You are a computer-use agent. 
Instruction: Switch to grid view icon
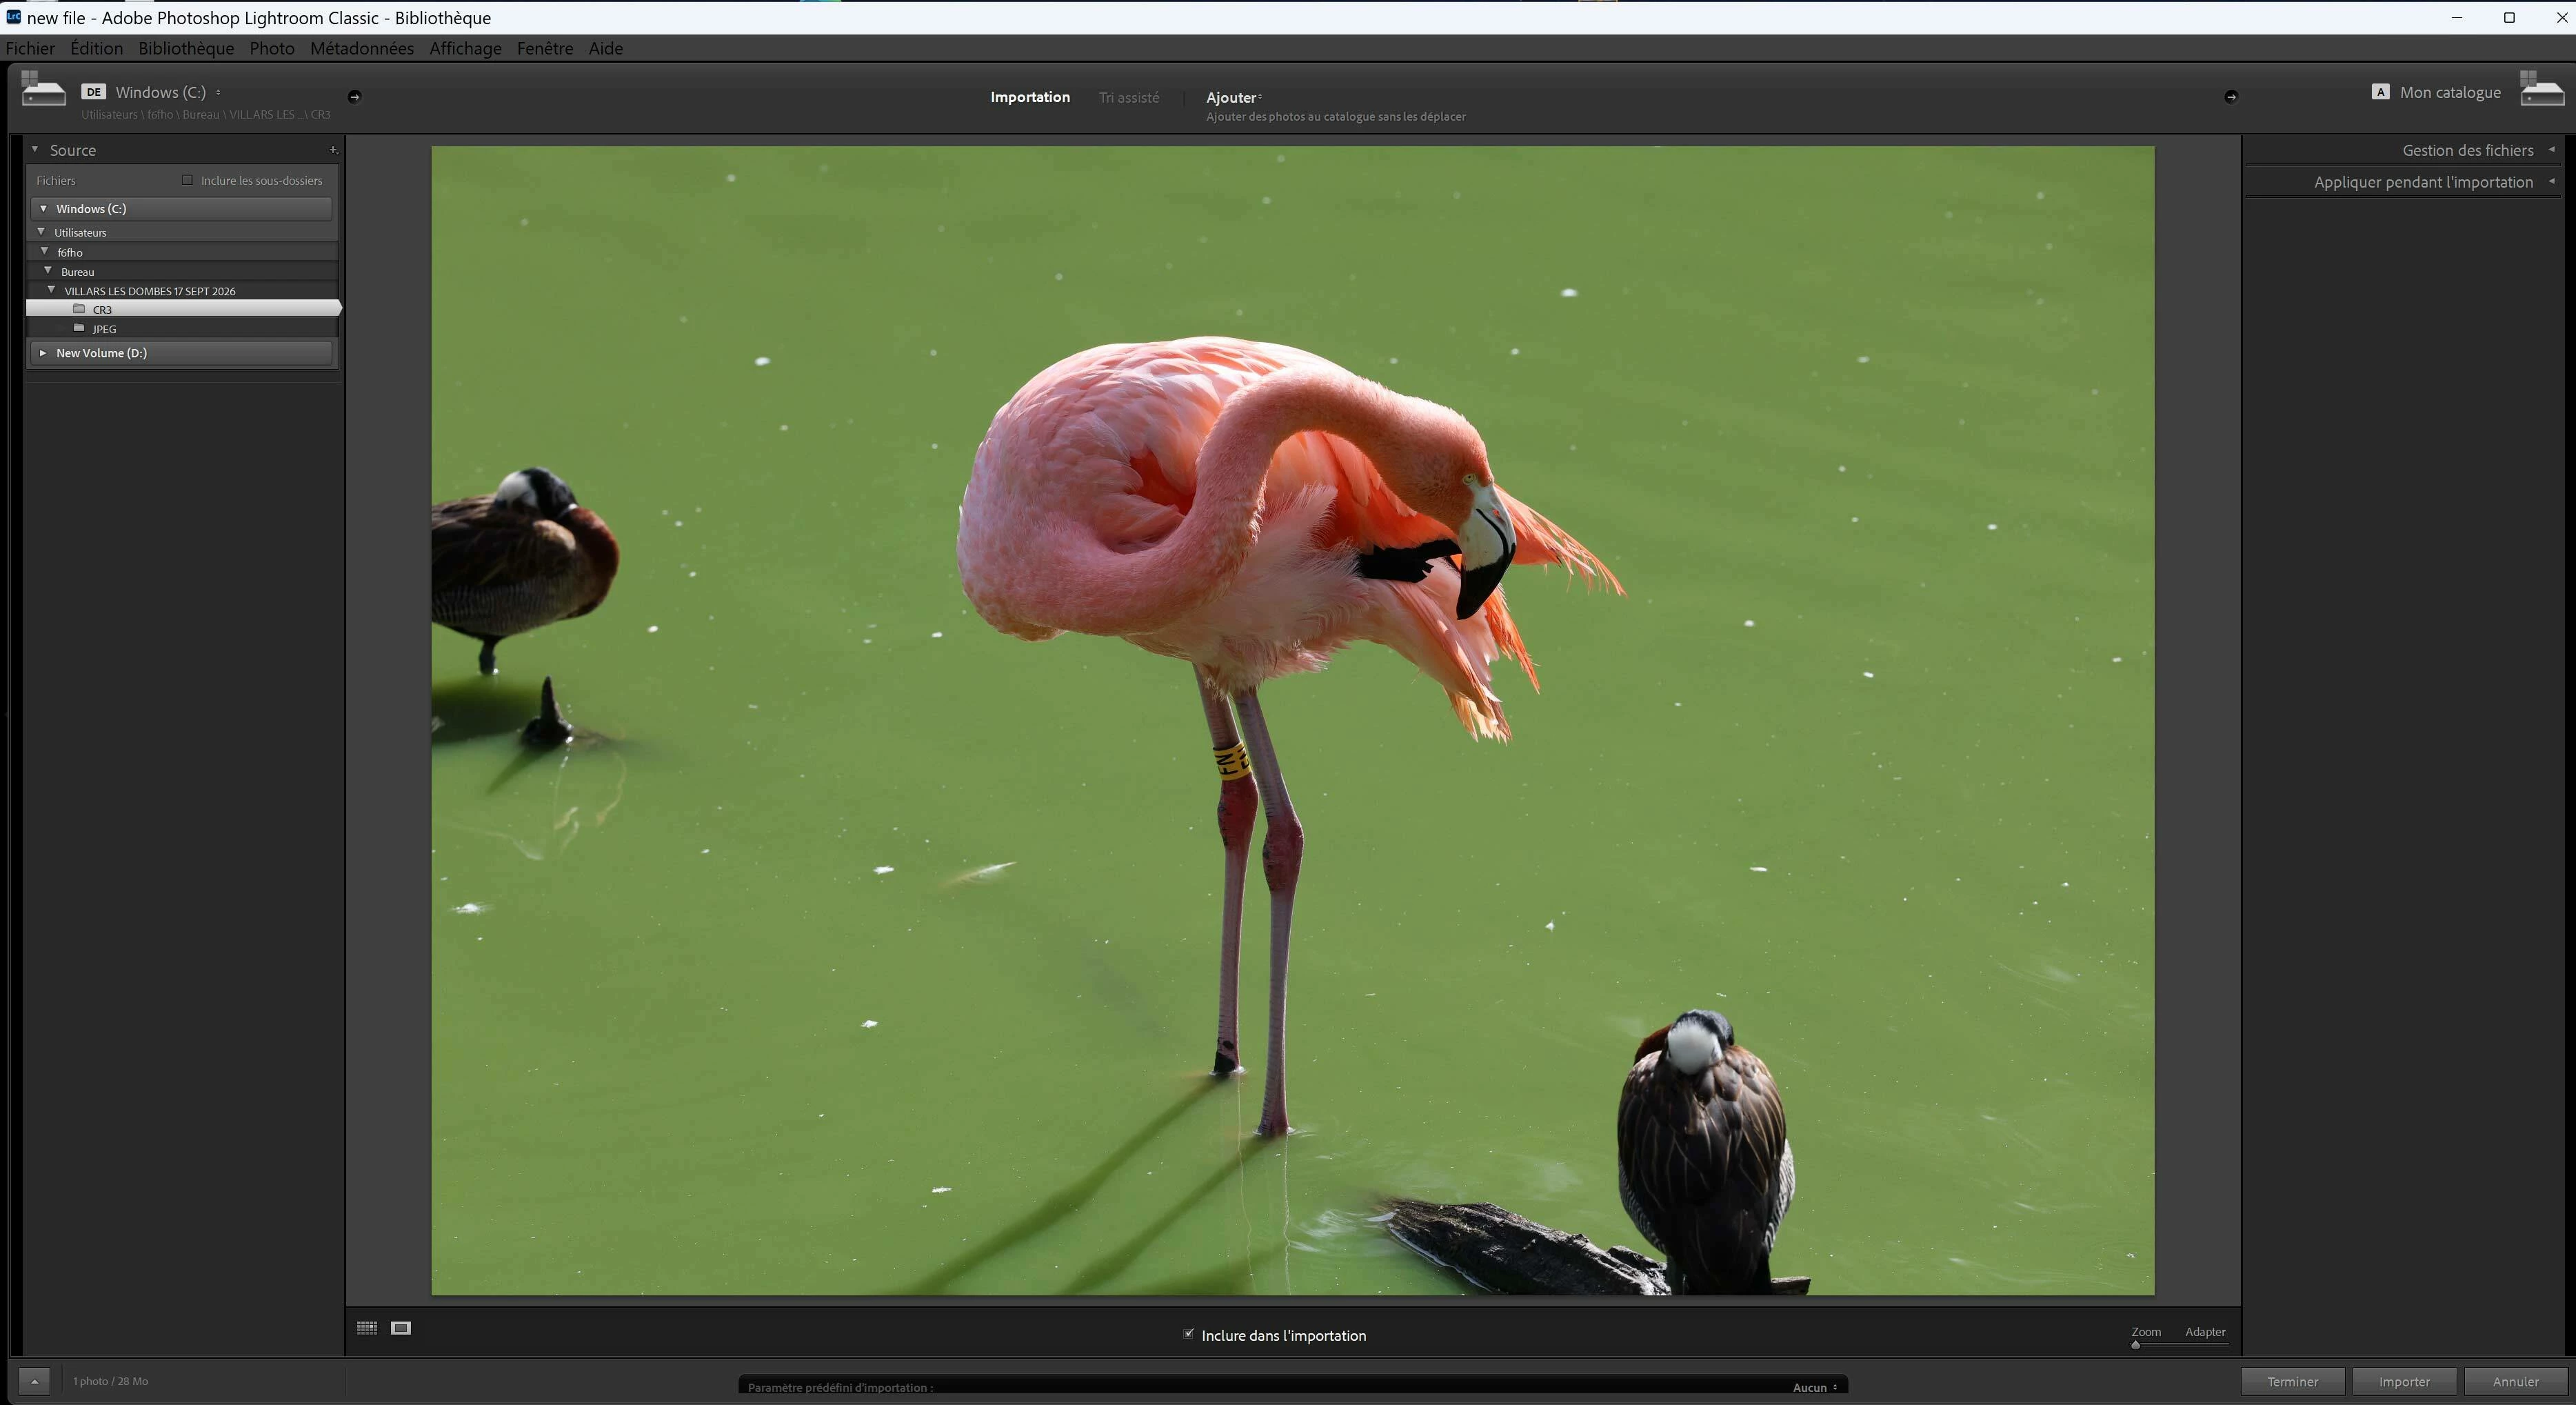[367, 1328]
